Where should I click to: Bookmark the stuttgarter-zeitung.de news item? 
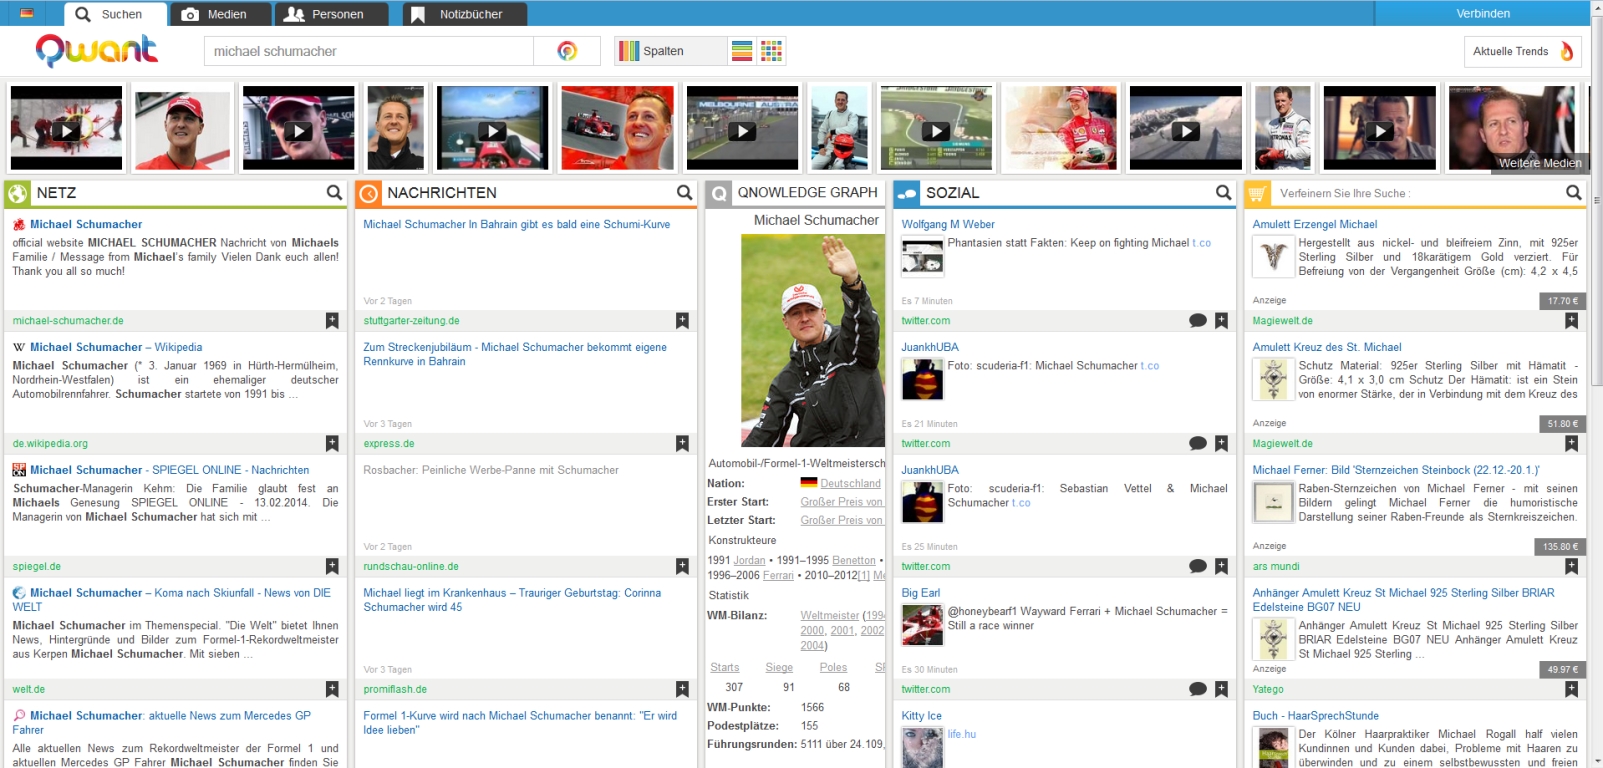[x=682, y=321]
